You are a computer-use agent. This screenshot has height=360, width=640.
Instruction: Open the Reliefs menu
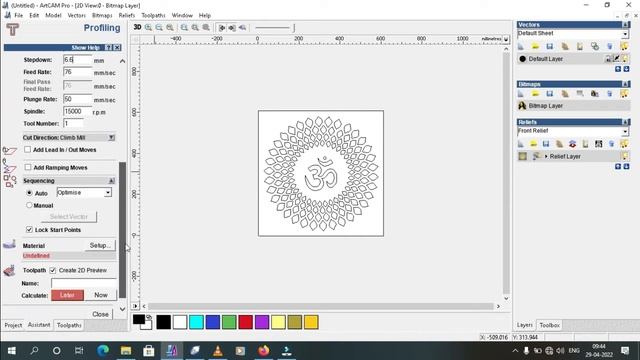[x=127, y=15]
